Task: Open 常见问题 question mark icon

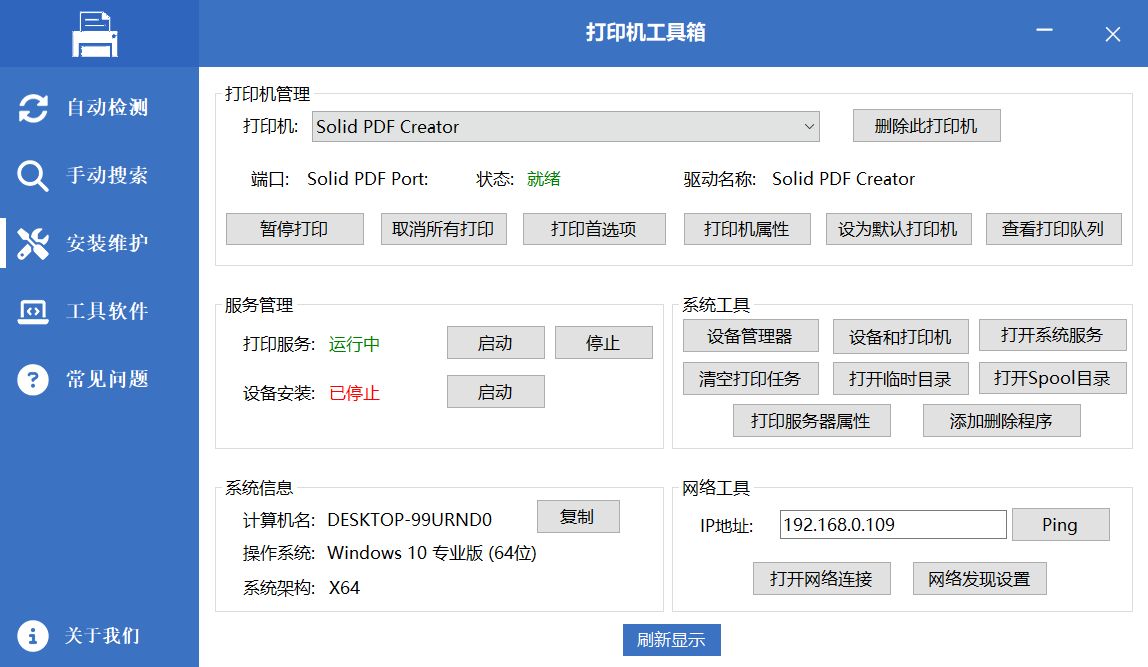Action: tap(33, 378)
